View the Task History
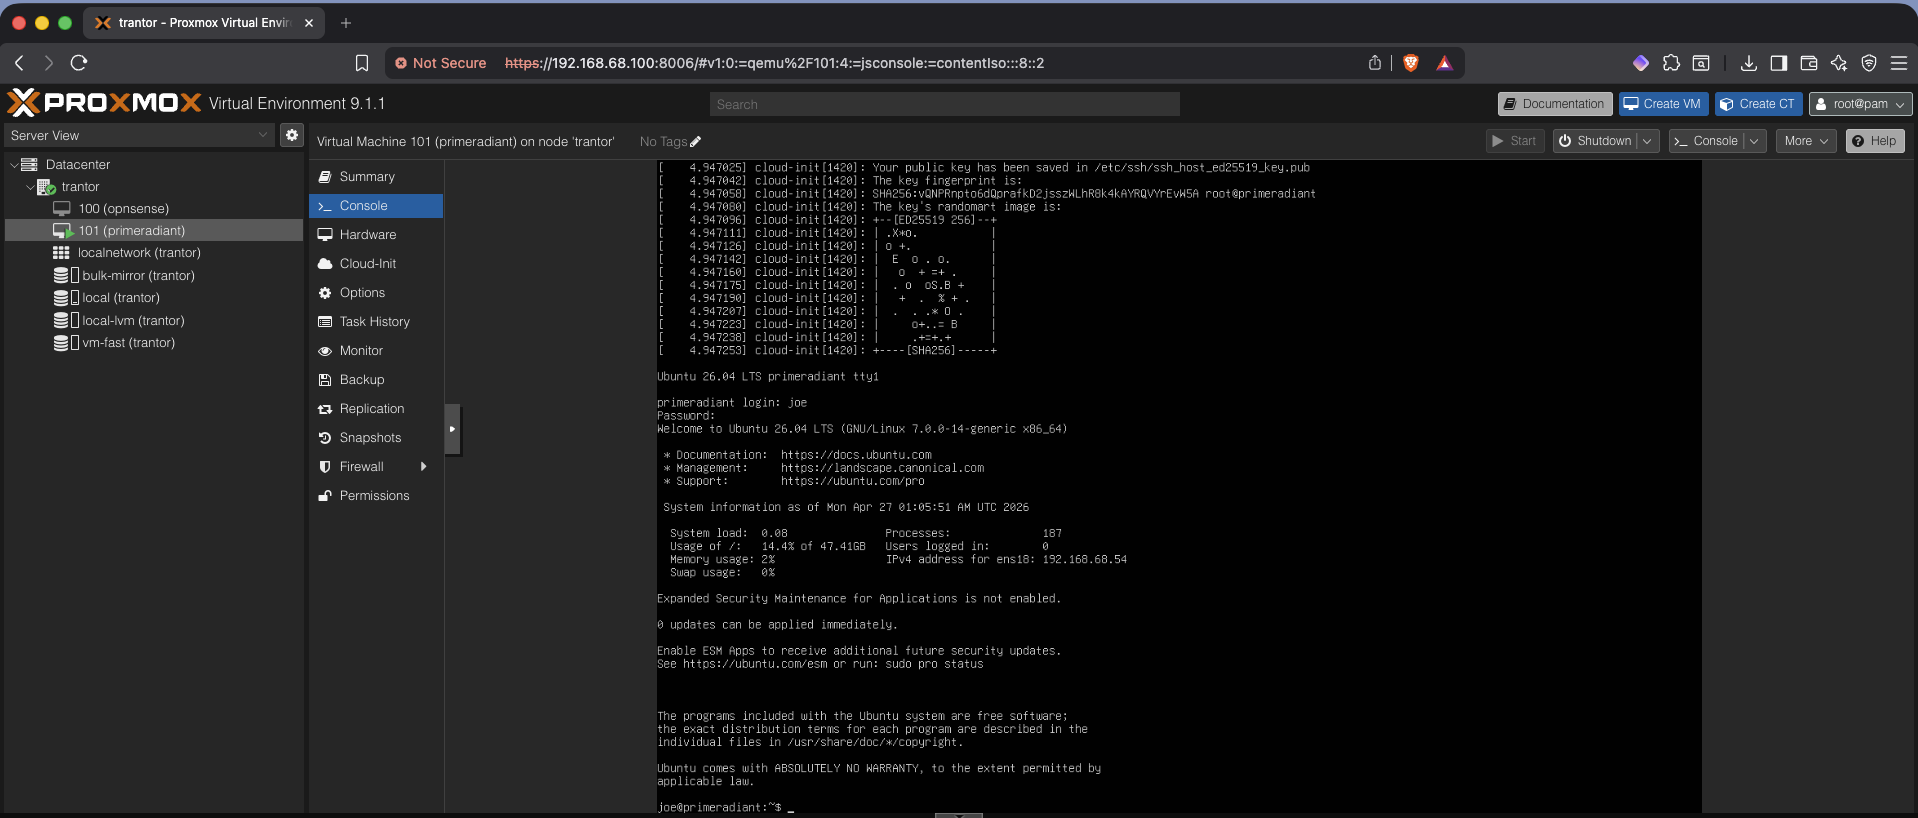The height and width of the screenshot is (818, 1918). tap(376, 322)
